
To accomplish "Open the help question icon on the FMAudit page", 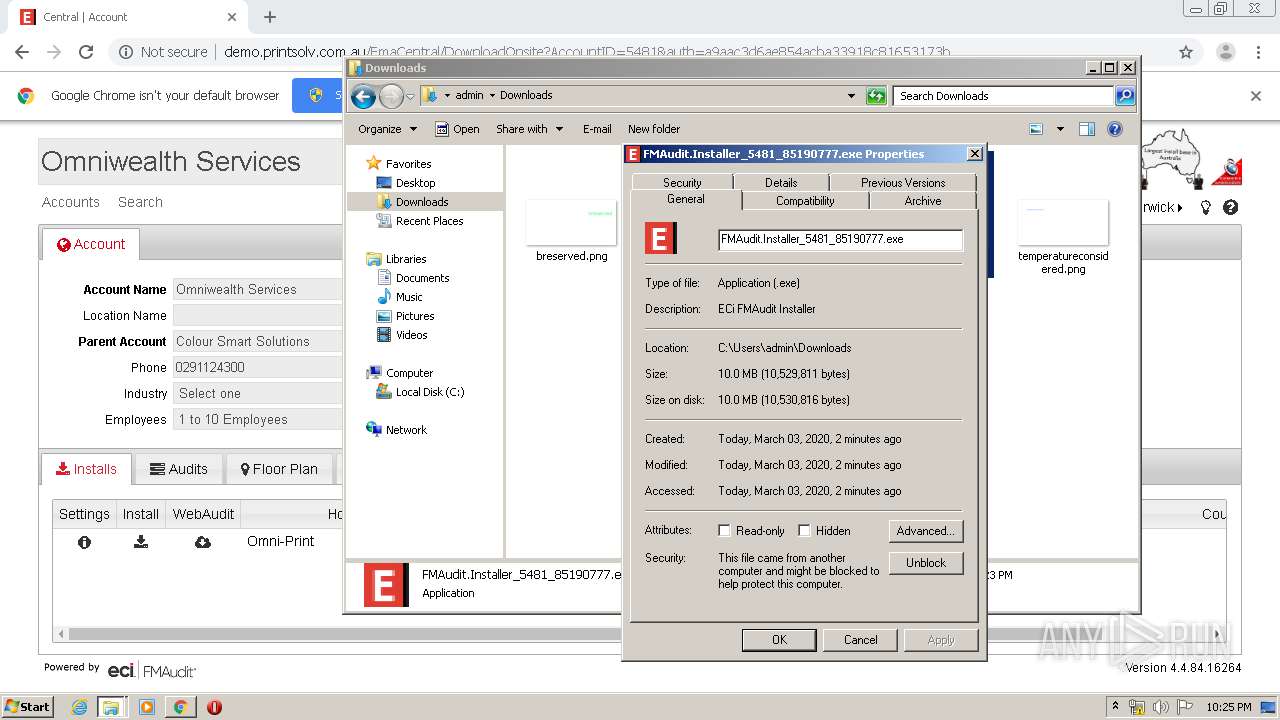I will click(1231, 208).
